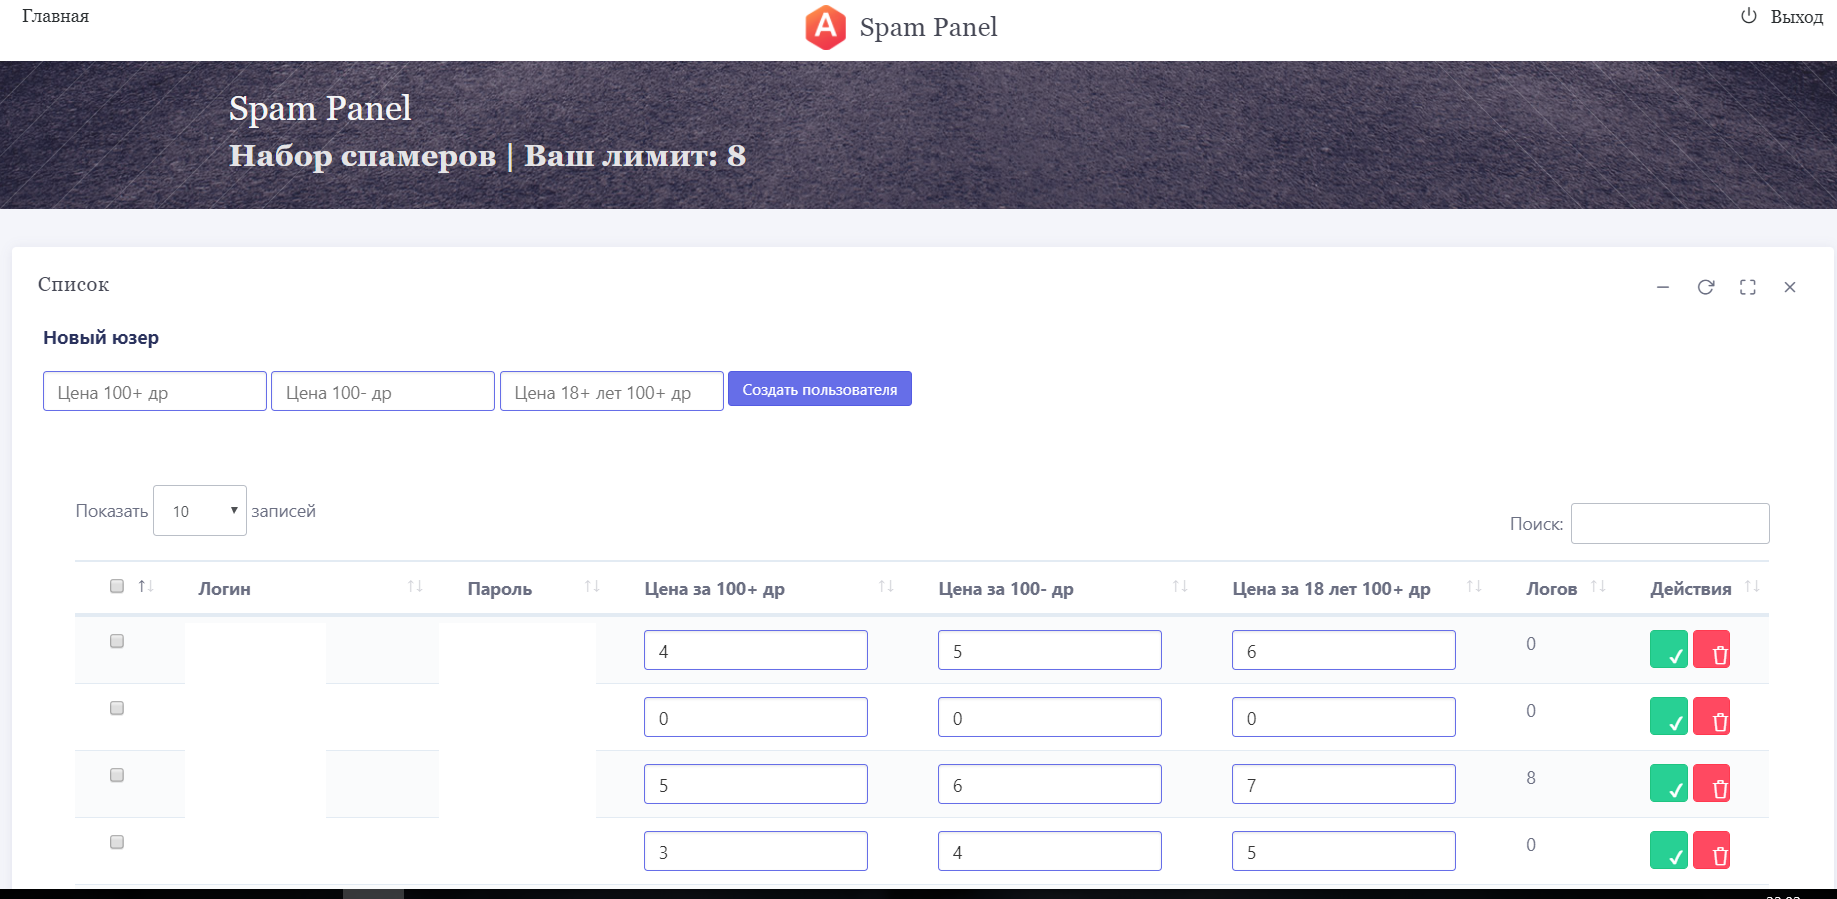Viewport: 1837px width, 899px height.
Task: Edit Цена за 100+ др field showing 3
Action: pyautogui.click(x=756, y=851)
